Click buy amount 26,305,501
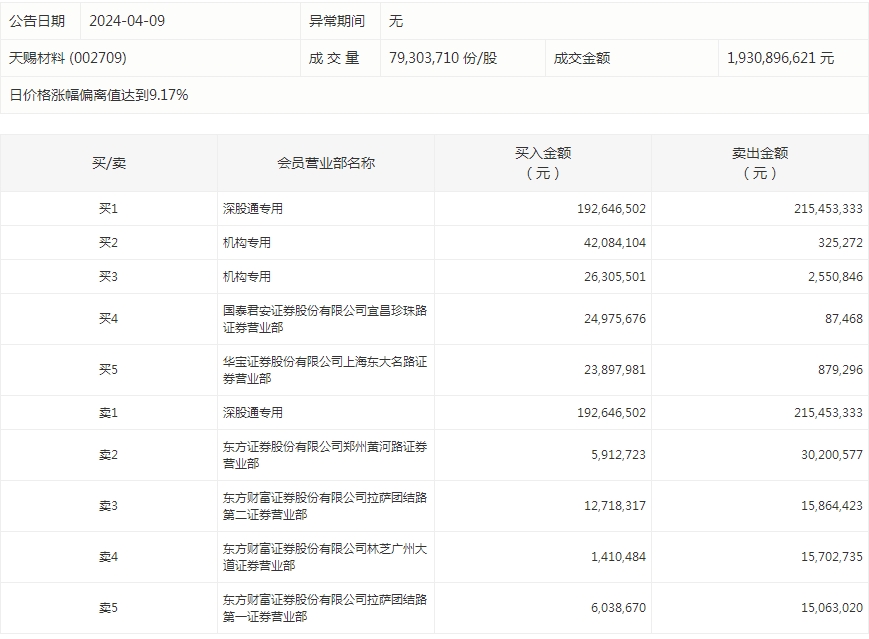The width and height of the screenshot is (869, 639). (615, 277)
